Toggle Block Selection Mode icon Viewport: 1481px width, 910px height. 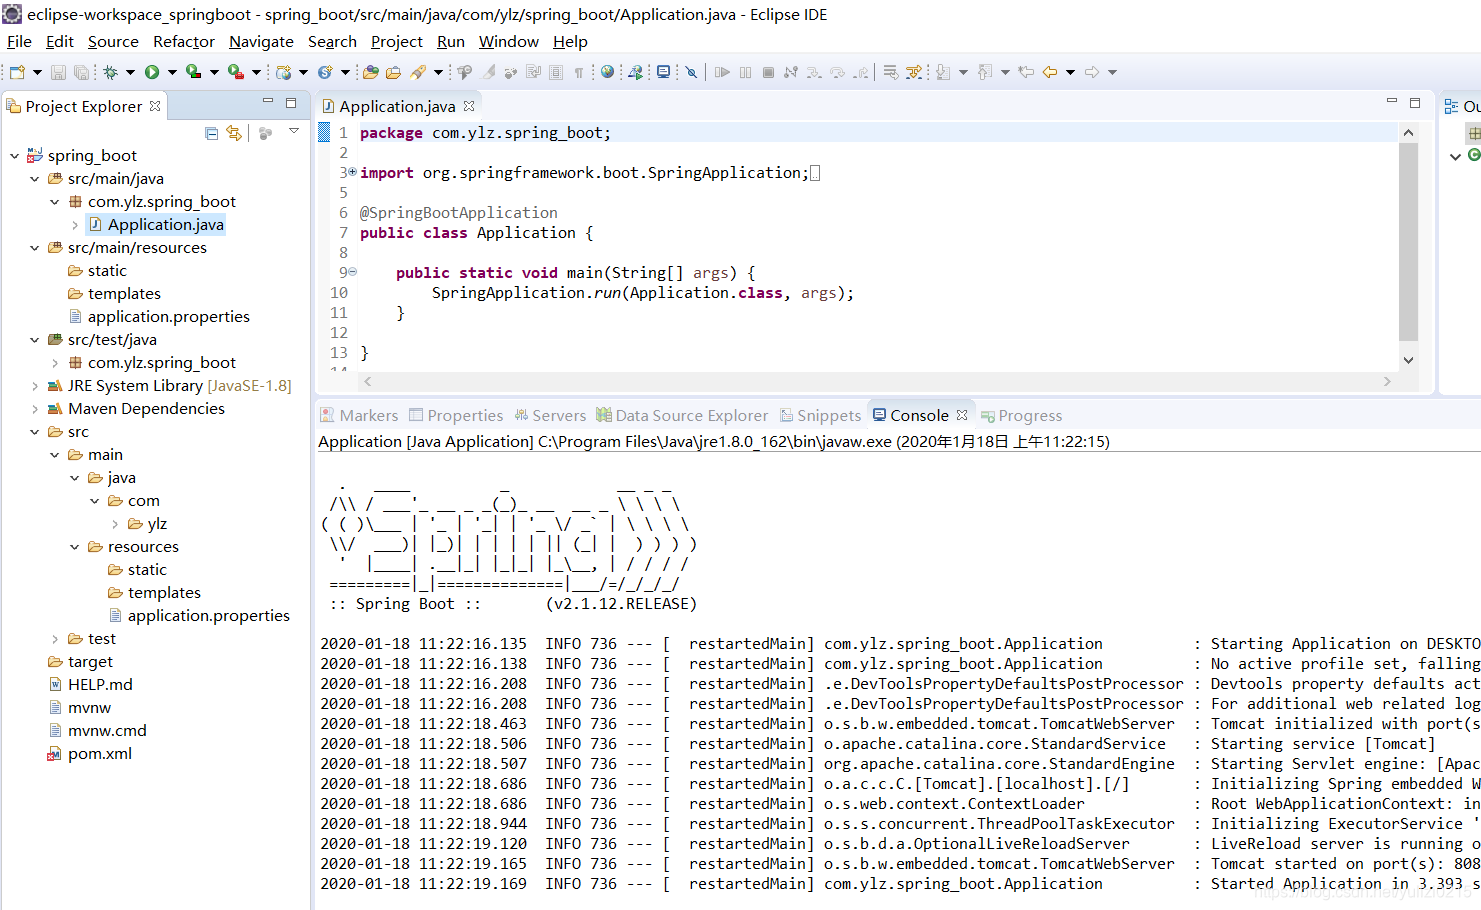556,72
